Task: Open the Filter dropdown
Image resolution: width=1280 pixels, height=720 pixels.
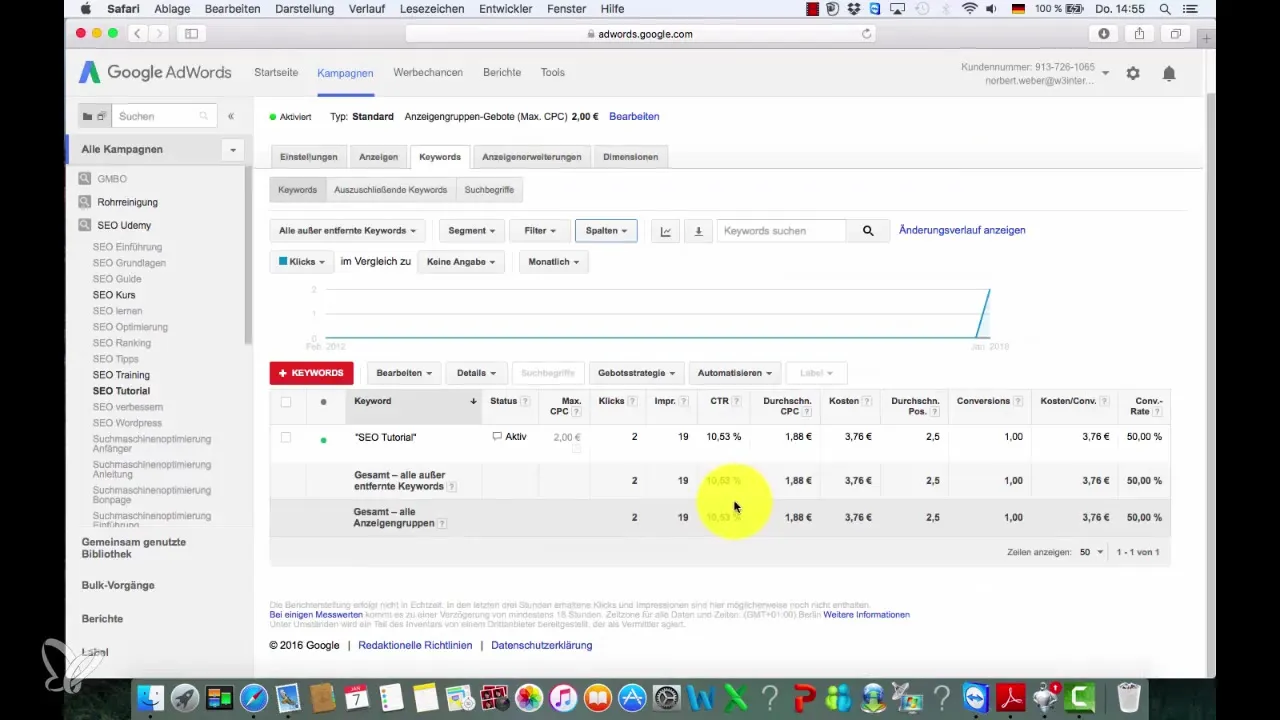Action: (x=540, y=231)
